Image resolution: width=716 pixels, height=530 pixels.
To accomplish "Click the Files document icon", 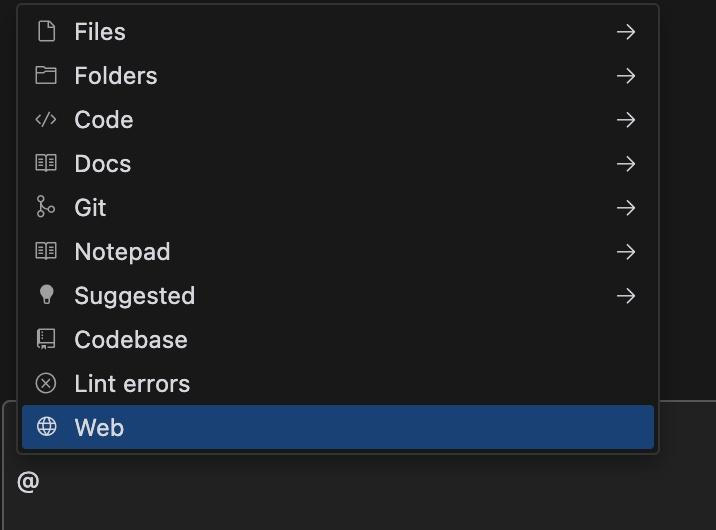I will coord(46,32).
